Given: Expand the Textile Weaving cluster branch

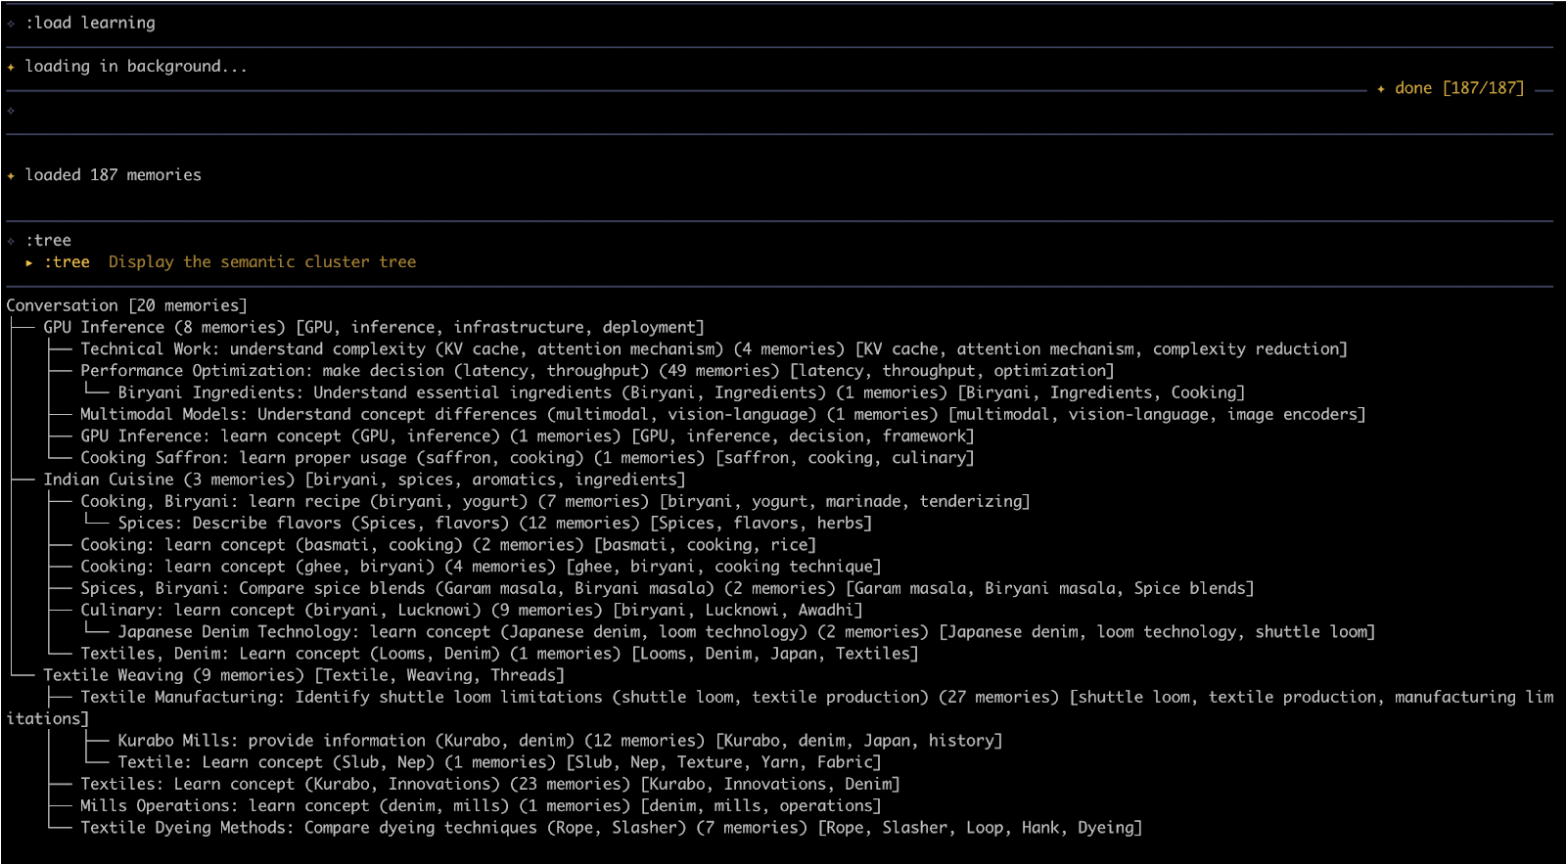Looking at the screenshot, I should (x=25, y=675).
